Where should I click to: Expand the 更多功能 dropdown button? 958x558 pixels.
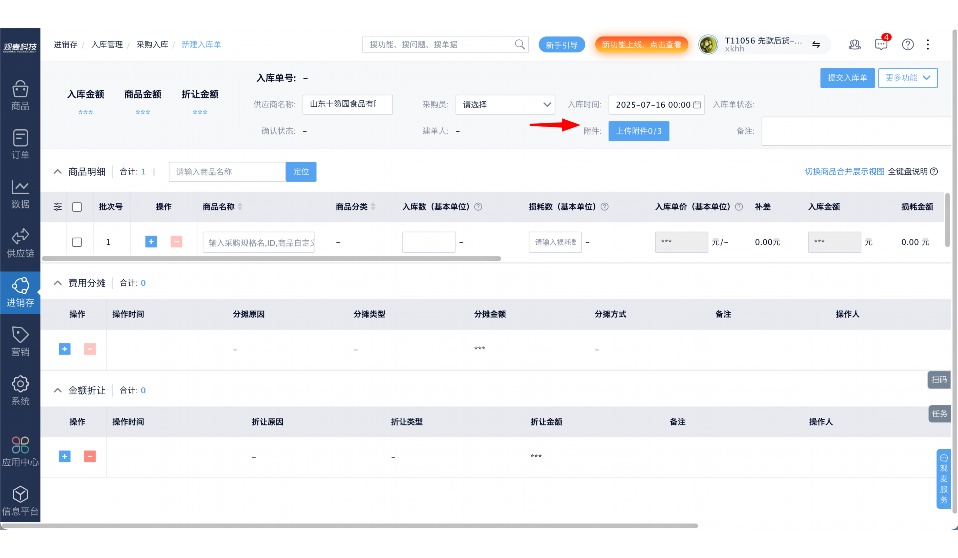tap(907, 77)
